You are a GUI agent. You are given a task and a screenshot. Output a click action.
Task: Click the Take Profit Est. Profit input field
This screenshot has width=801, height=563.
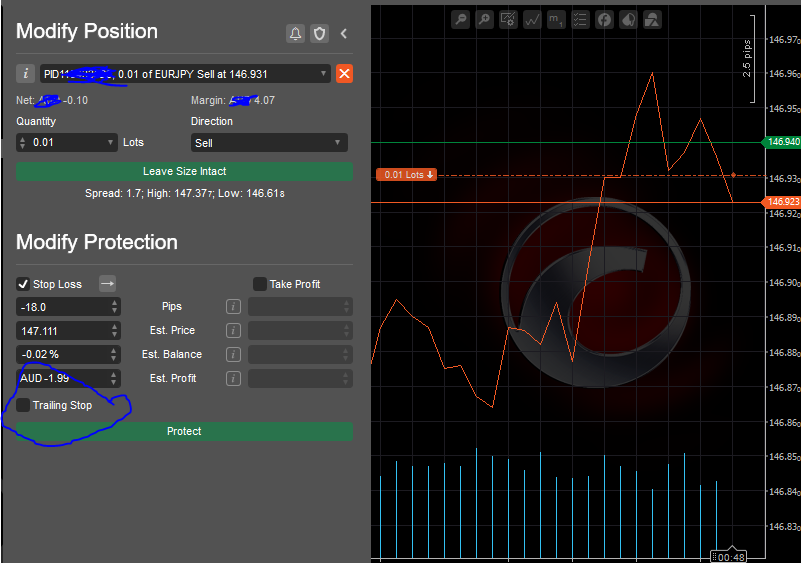tap(300, 378)
